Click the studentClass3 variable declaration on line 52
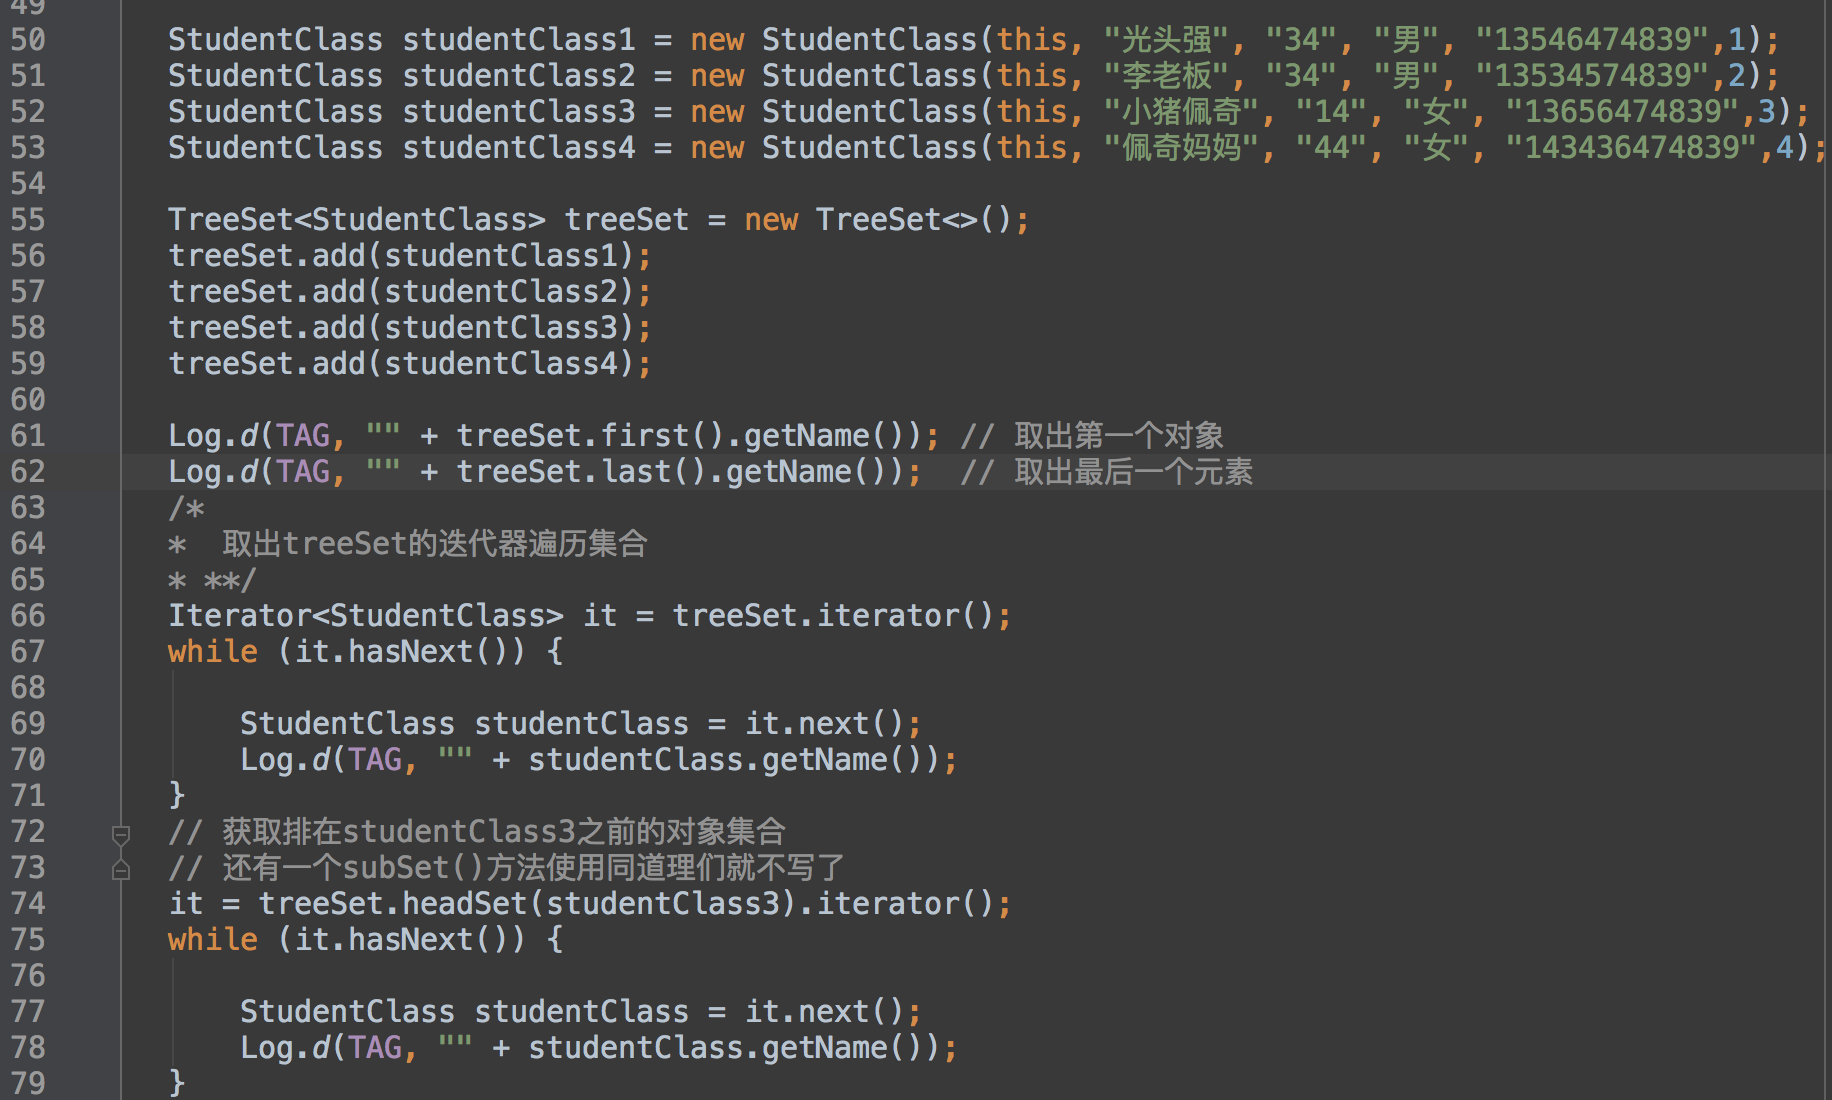Viewport: 1832px width, 1100px height. point(519,112)
